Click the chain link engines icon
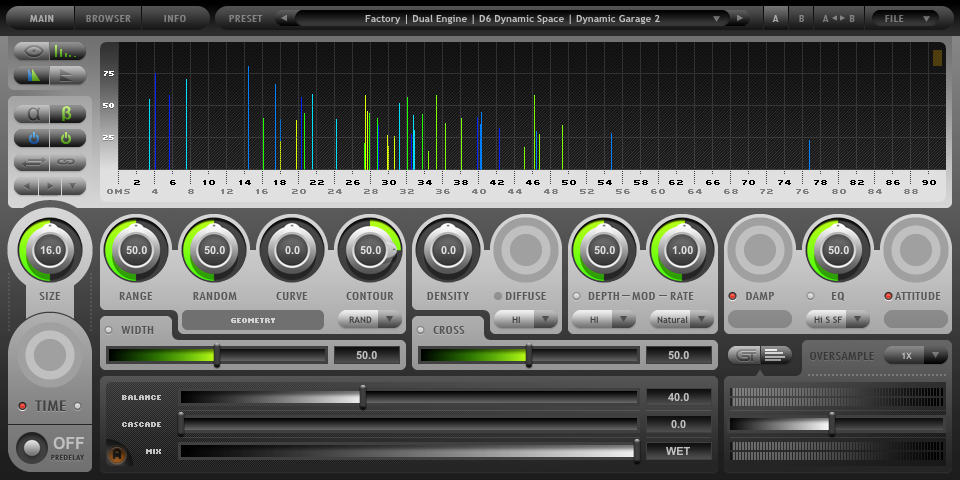Image resolution: width=960 pixels, height=480 pixels. (x=67, y=162)
